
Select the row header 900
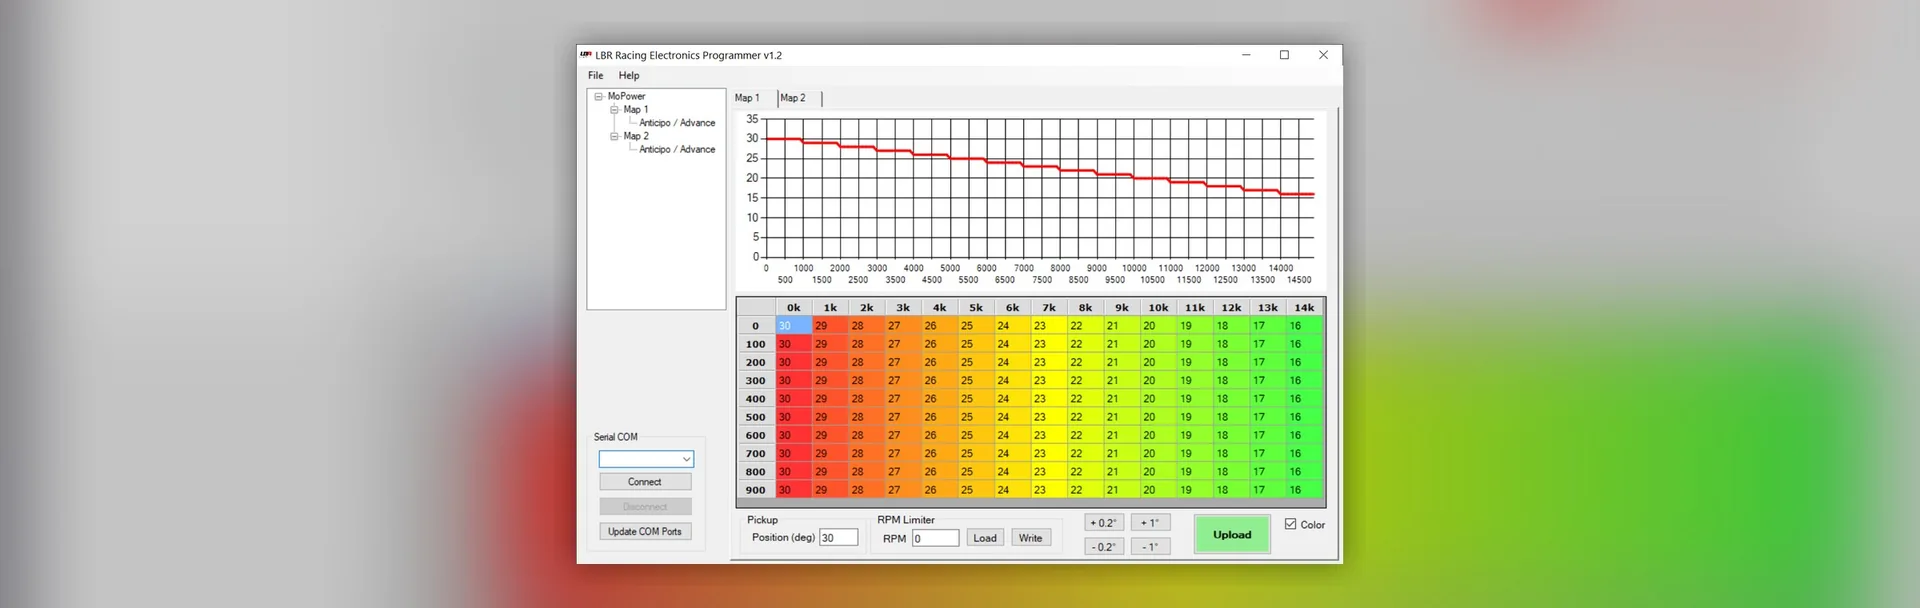click(x=756, y=490)
